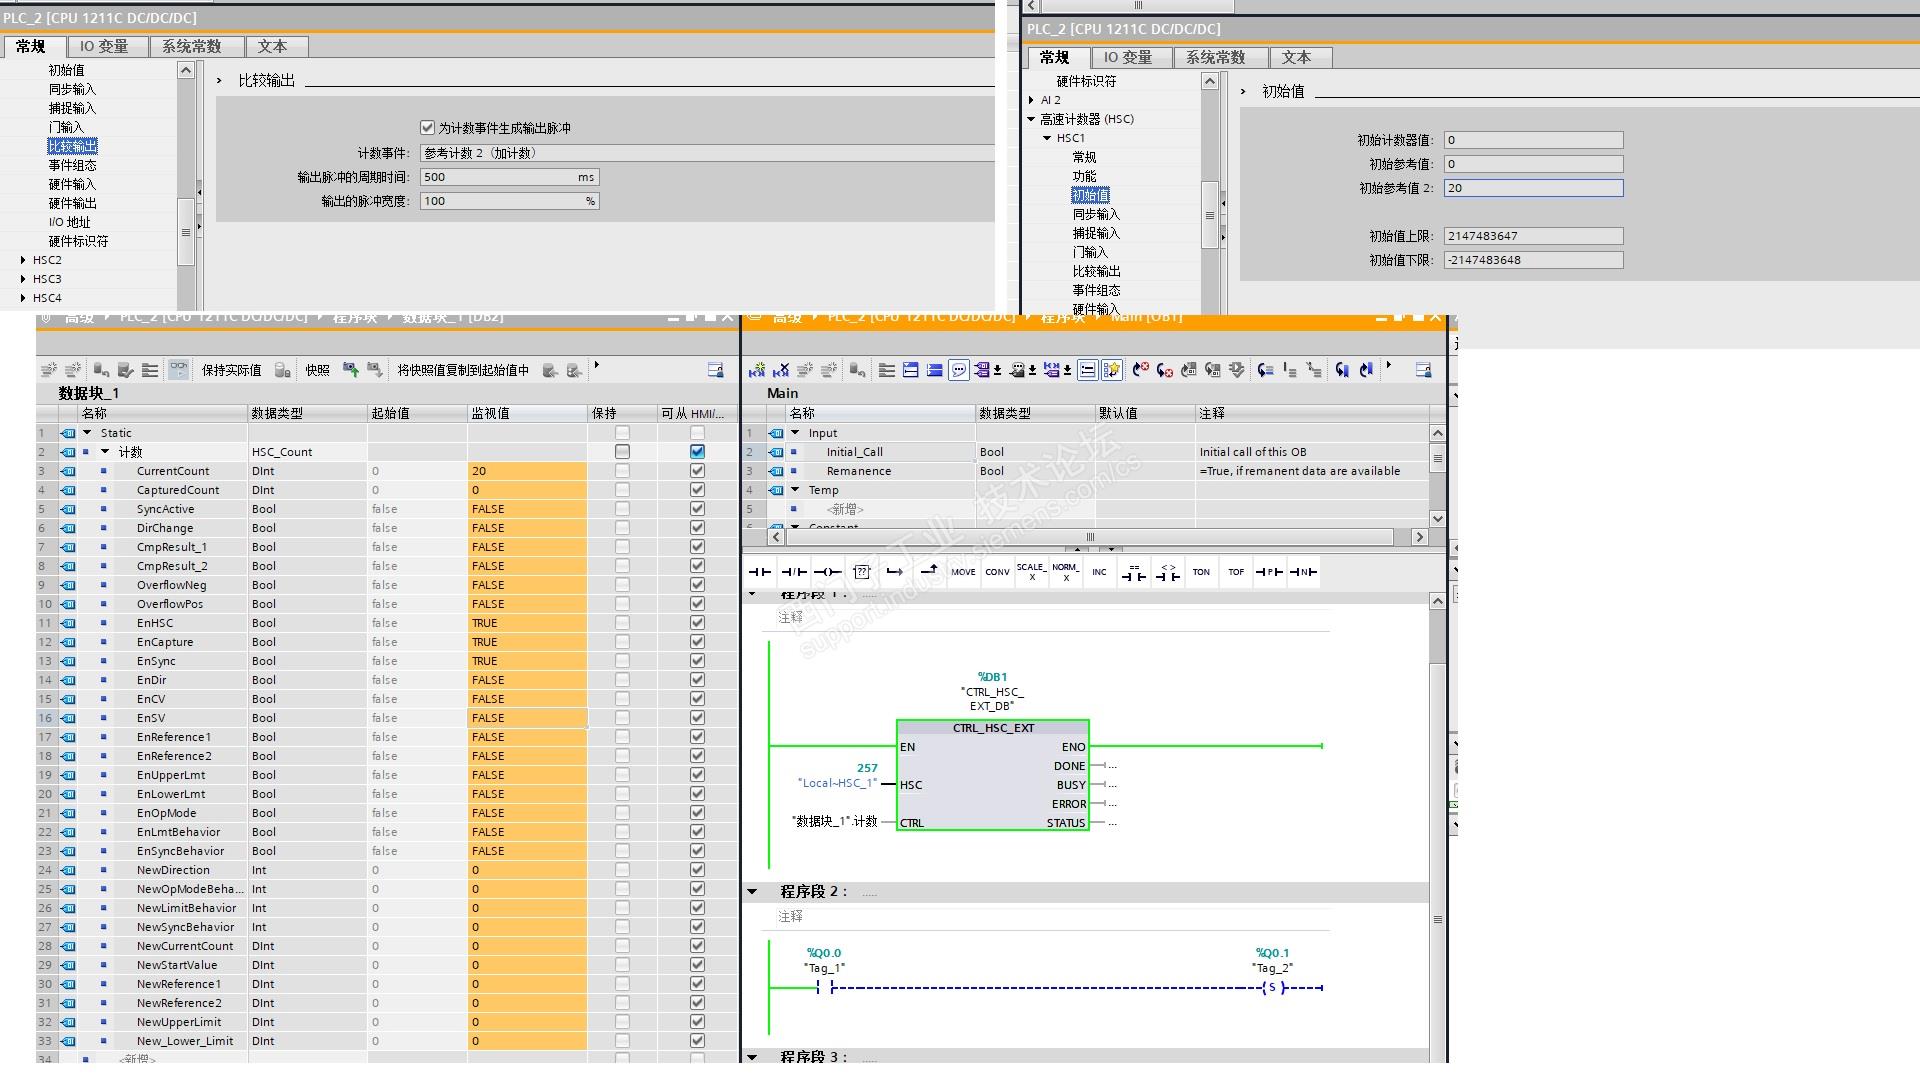Toggle HMI accessible checkbox for CurrentCount

tap(697, 471)
